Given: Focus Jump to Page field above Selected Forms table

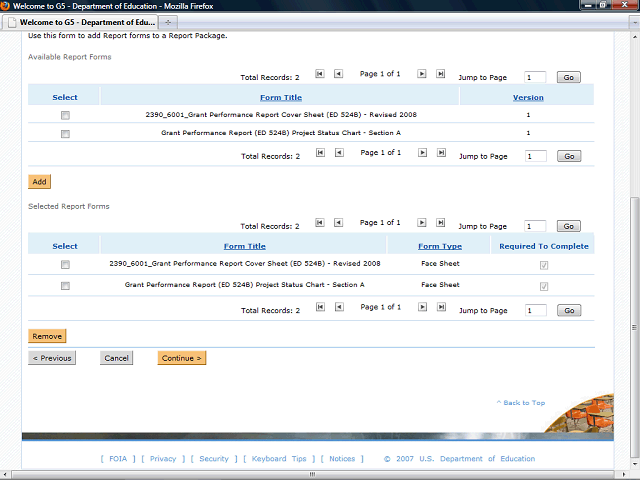Looking at the screenshot, I should pos(535,226).
